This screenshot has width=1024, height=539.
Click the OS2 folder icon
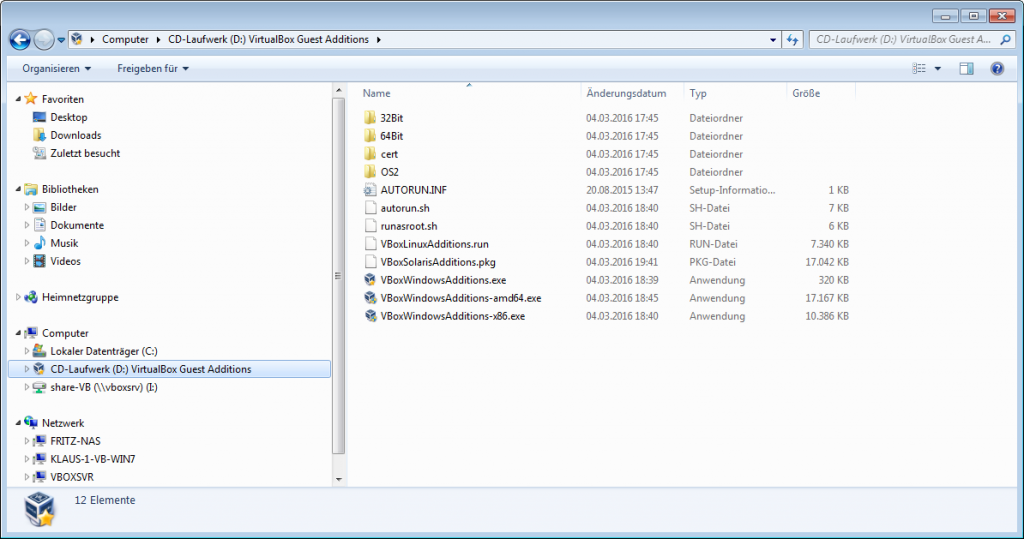[x=370, y=172]
